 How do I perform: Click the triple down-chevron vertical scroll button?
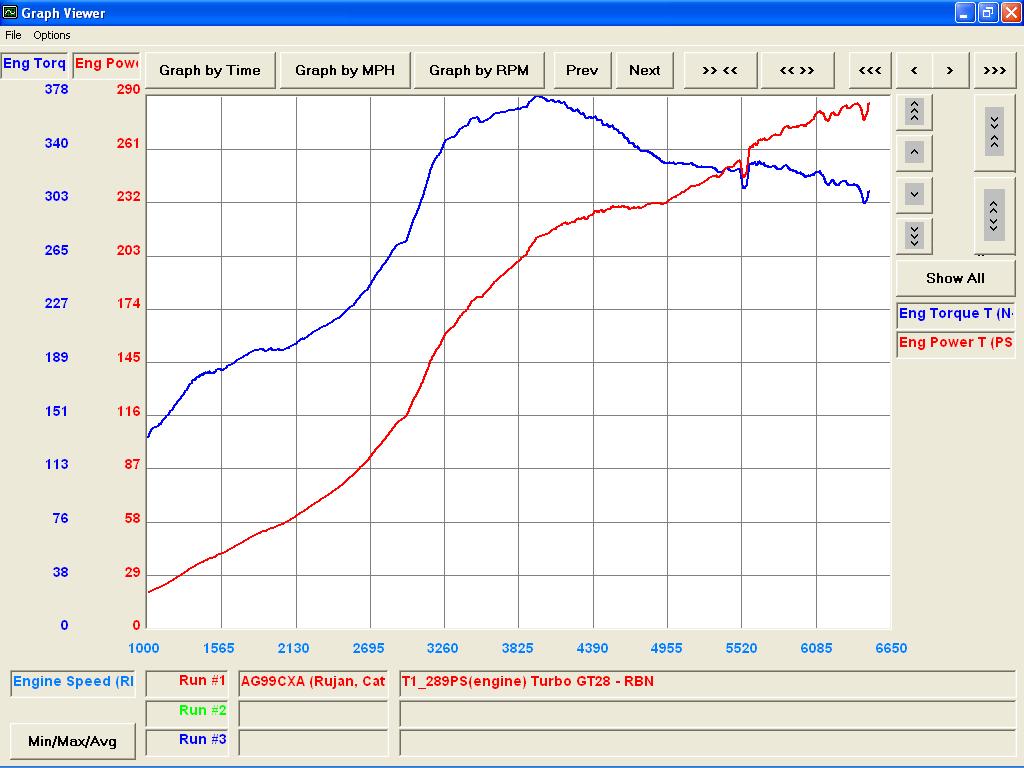point(914,236)
